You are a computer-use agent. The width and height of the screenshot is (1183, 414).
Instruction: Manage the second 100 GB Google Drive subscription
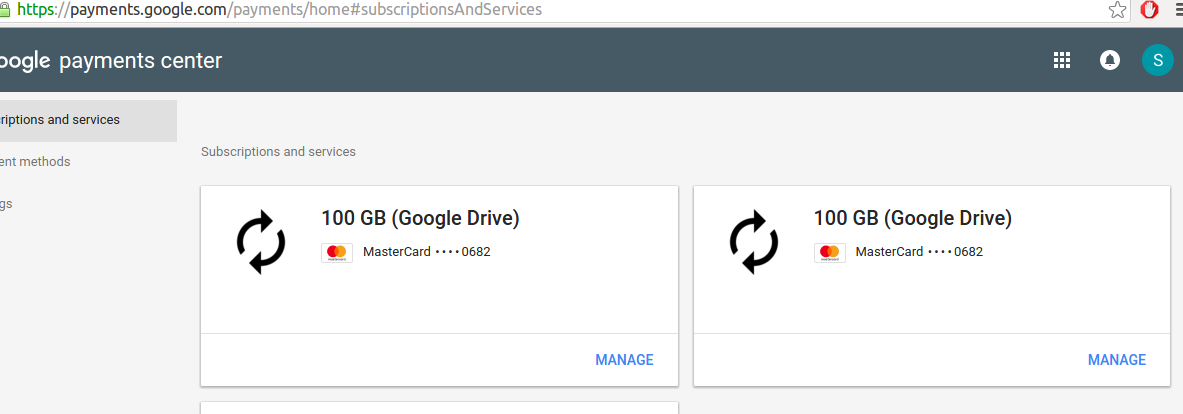(1117, 360)
